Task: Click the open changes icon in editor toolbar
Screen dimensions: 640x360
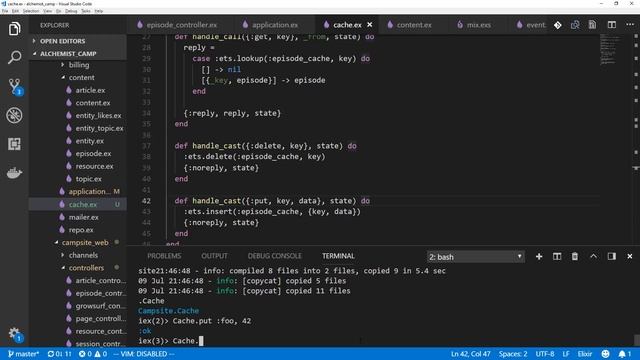Action: click(x=575, y=25)
